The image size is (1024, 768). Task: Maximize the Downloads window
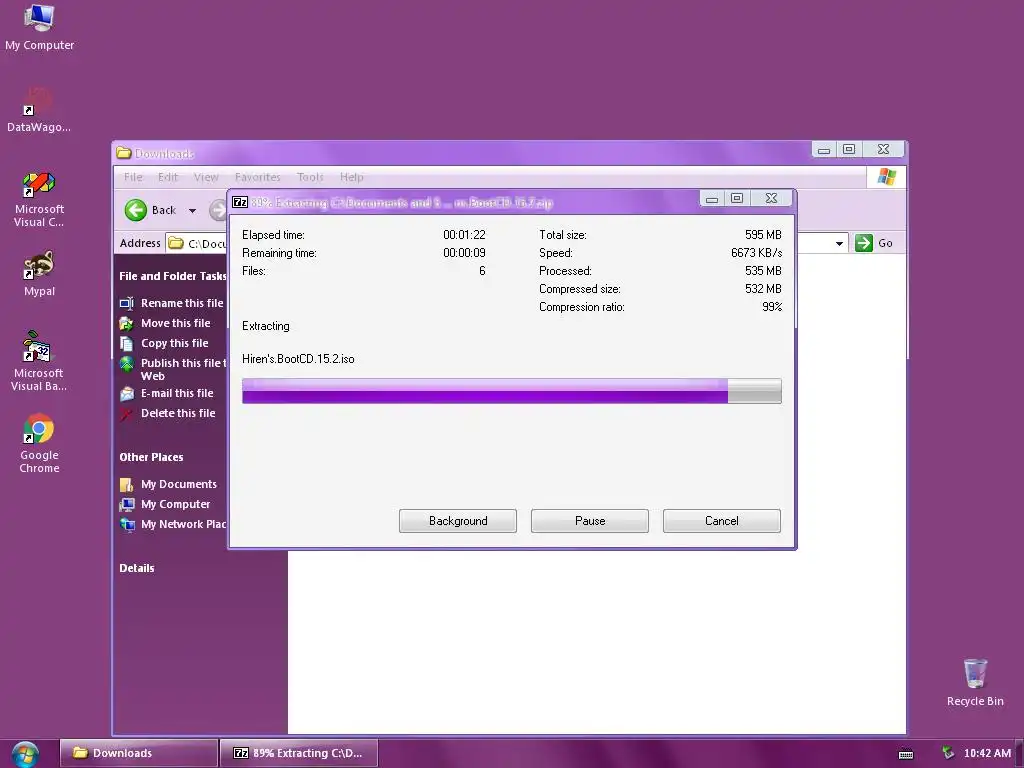point(849,150)
